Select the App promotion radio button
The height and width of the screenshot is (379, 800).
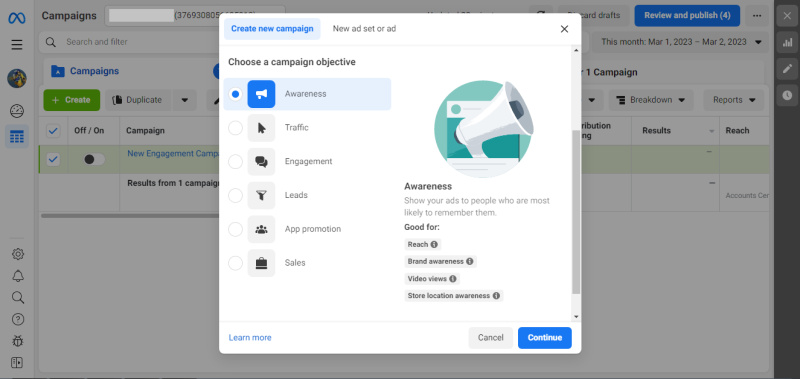coord(235,229)
